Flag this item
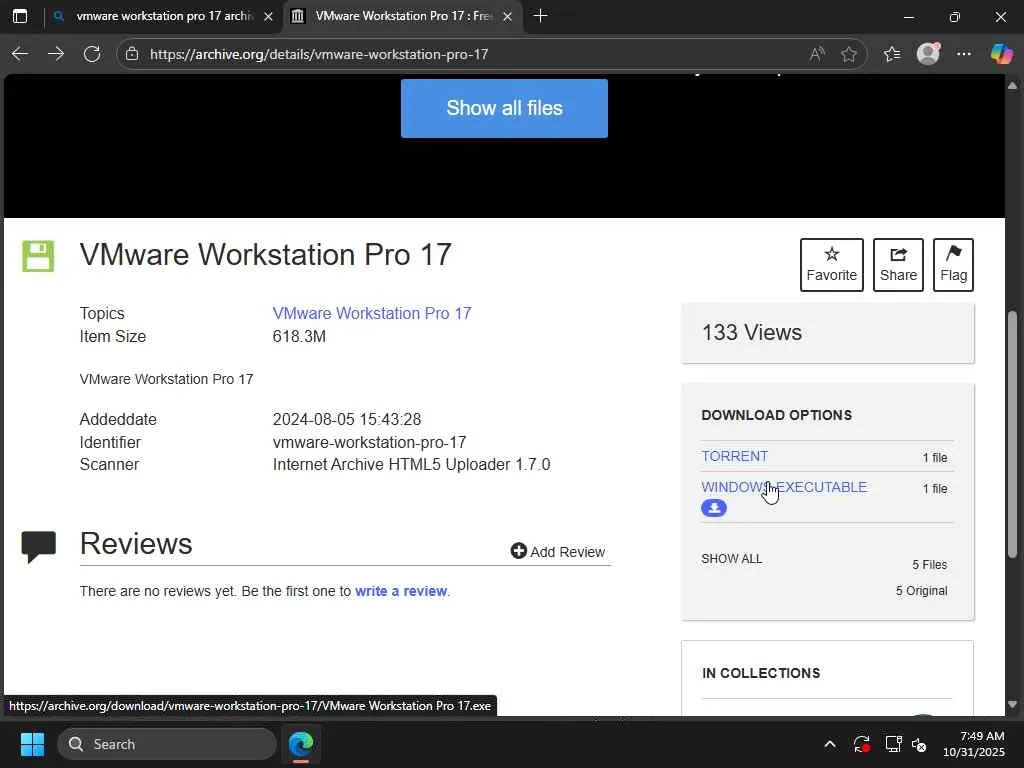Screen dimensions: 1024x768 pos(953,264)
